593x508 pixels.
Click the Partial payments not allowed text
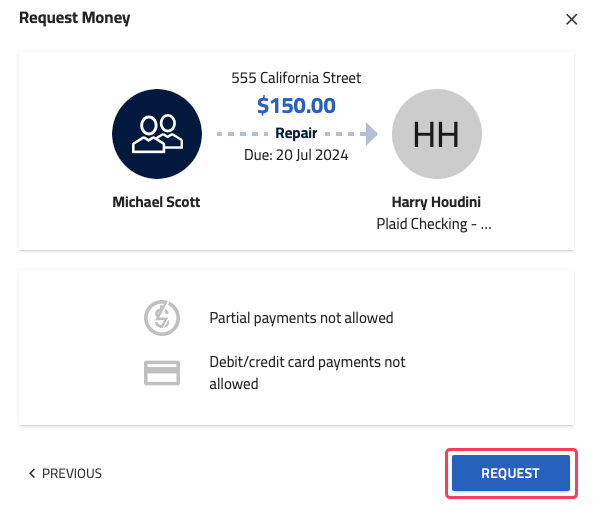[x=301, y=318]
